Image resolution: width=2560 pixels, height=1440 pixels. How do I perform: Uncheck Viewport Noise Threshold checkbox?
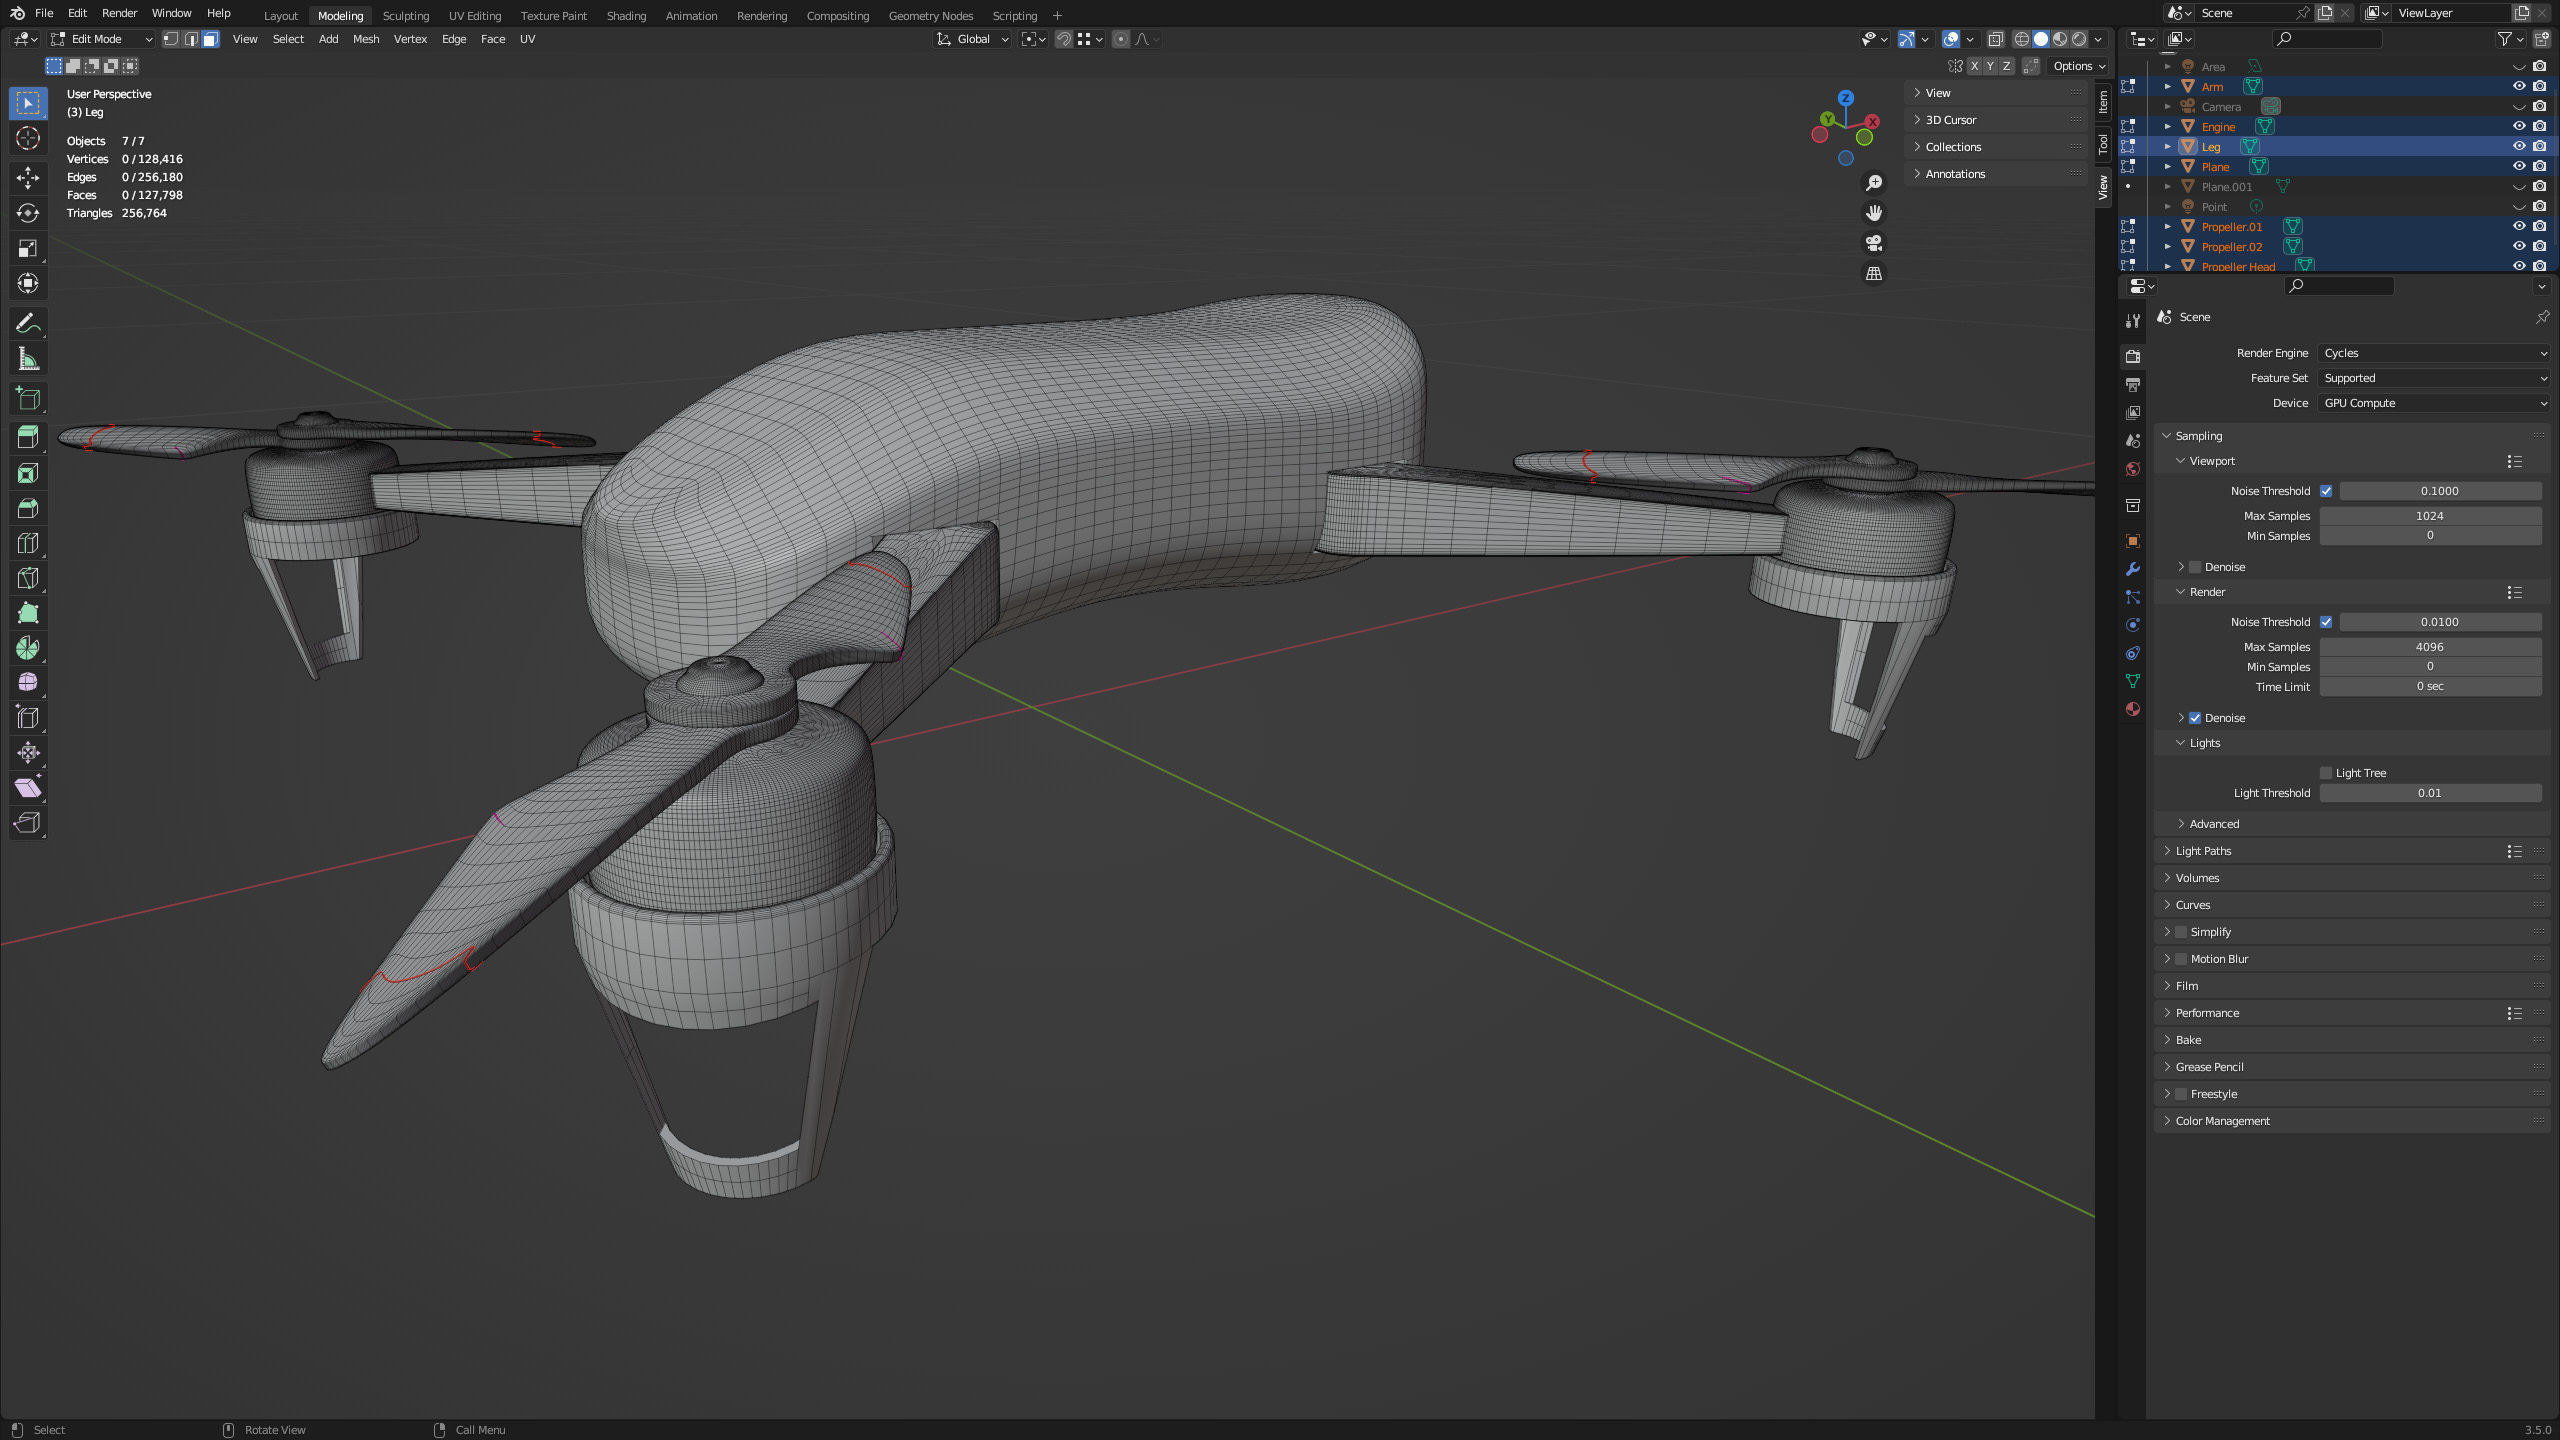[2326, 491]
